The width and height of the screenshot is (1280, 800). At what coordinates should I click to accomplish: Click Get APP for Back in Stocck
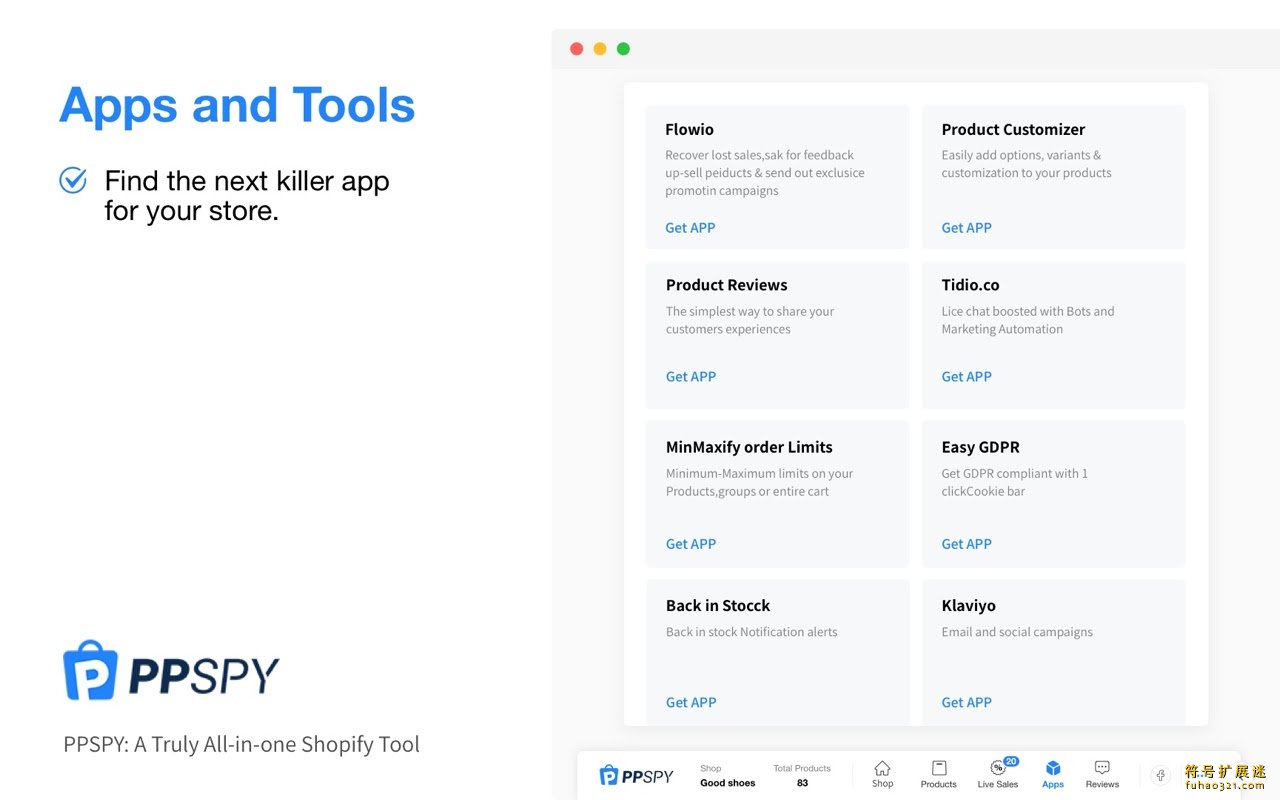[x=691, y=702]
